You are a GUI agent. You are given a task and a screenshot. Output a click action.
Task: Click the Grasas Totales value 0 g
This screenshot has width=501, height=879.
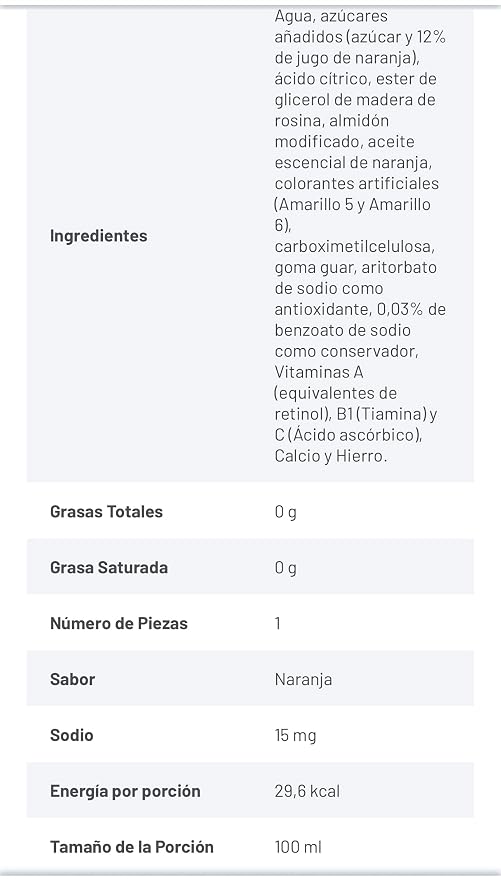click(286, 512)
